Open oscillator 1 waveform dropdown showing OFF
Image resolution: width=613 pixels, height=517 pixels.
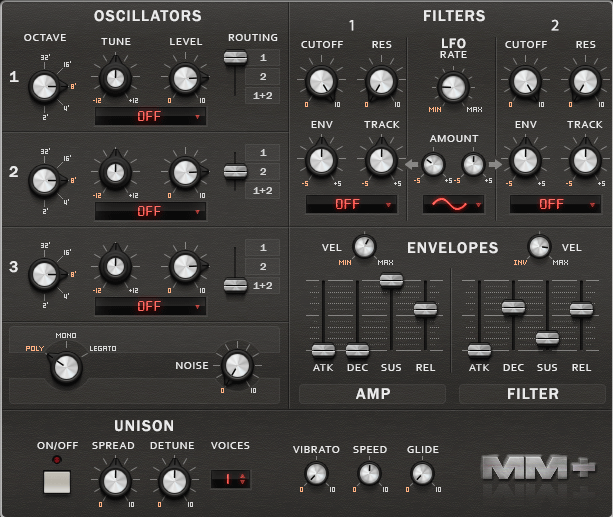click(x=151, y=116)
